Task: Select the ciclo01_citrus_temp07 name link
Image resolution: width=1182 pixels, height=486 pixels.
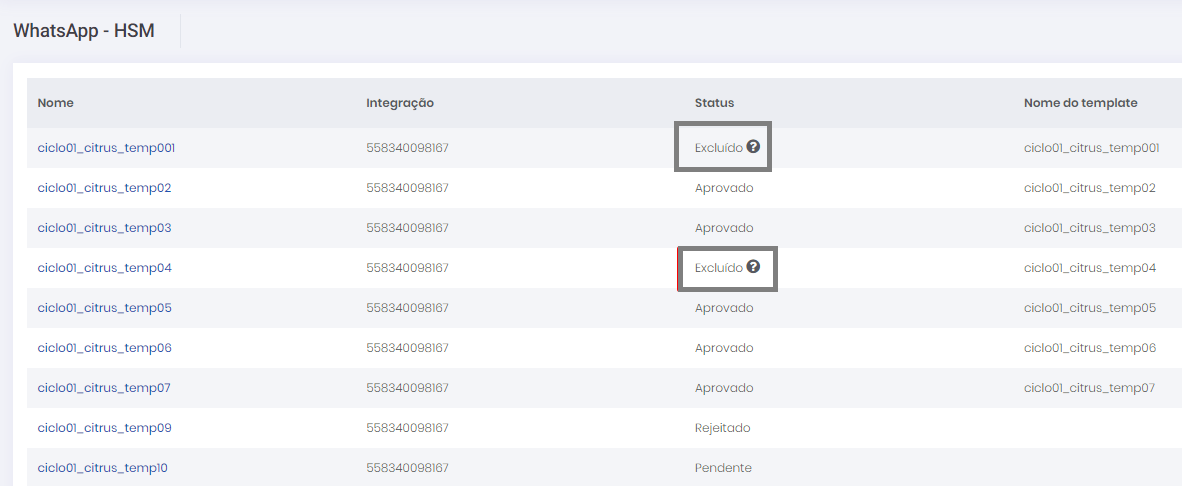Action: [104, 388]
